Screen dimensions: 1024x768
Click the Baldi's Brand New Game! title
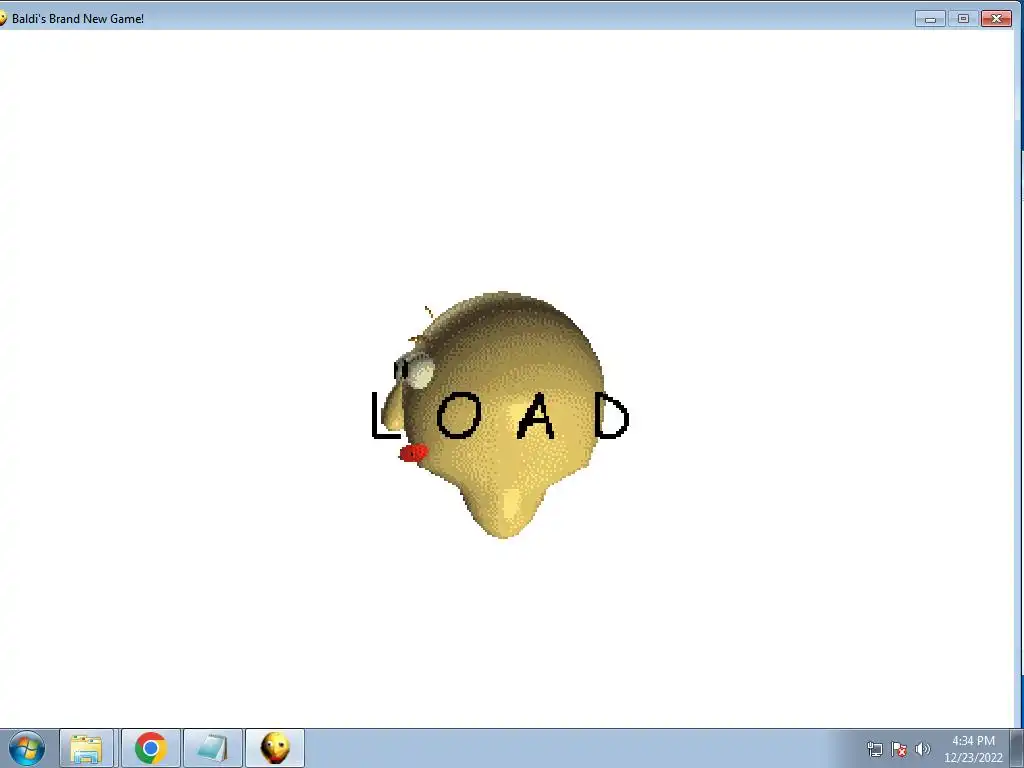78,19
